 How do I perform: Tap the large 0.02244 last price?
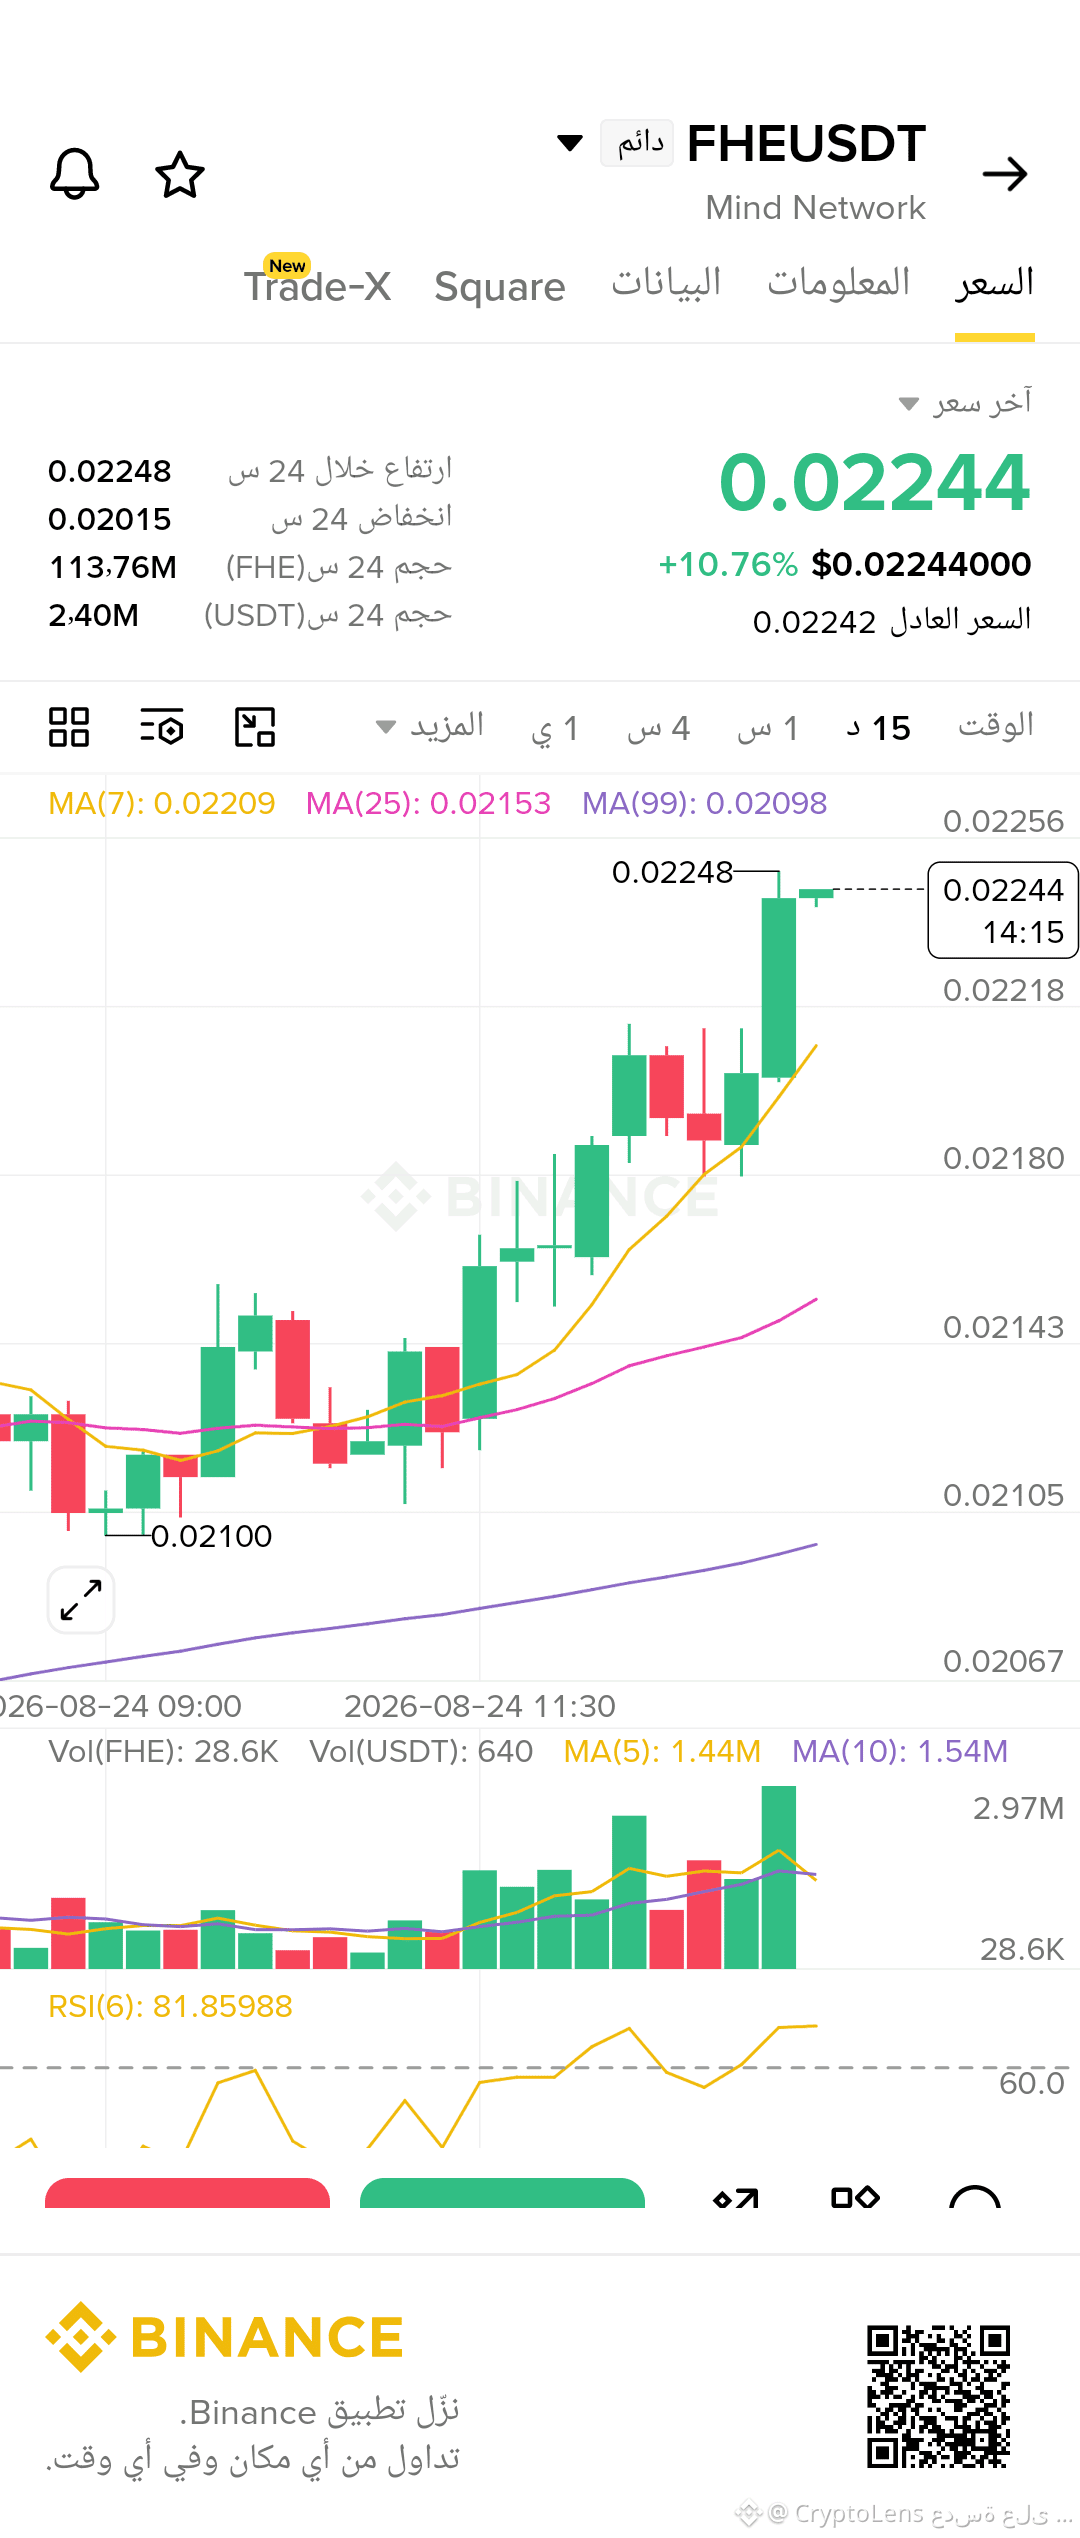click(x=874, y=483)
